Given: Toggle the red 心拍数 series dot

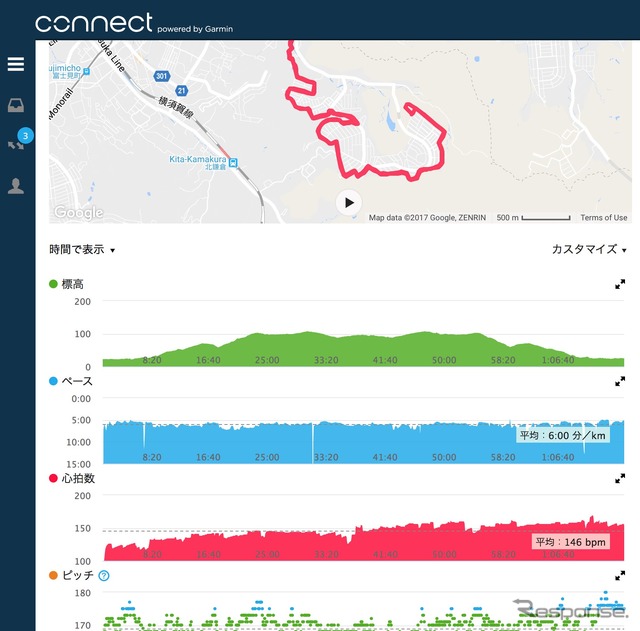Looking at the screenshot, I should [53, 478].
